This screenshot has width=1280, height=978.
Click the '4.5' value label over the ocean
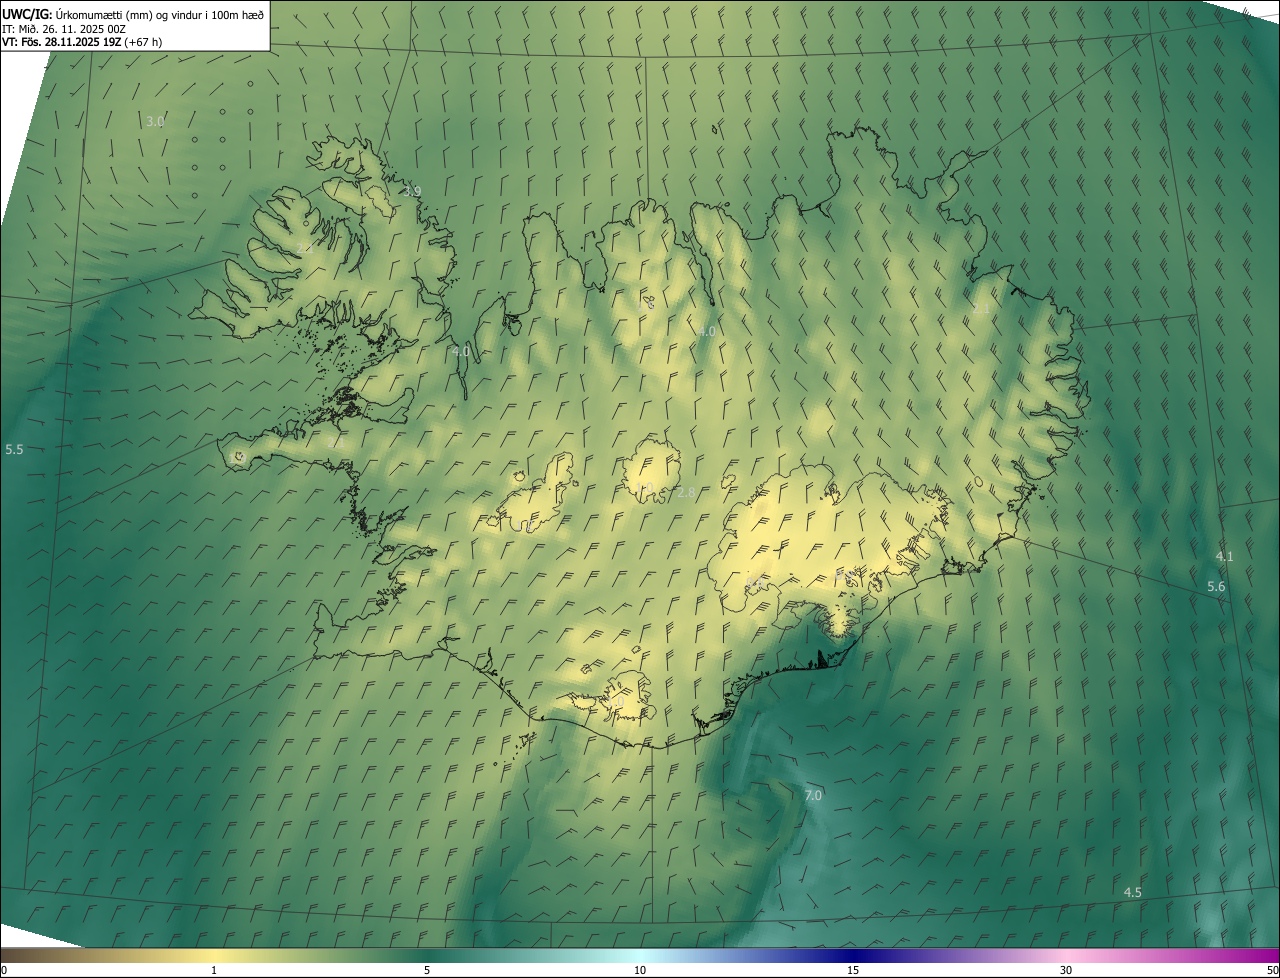[x=1133, y=892]
